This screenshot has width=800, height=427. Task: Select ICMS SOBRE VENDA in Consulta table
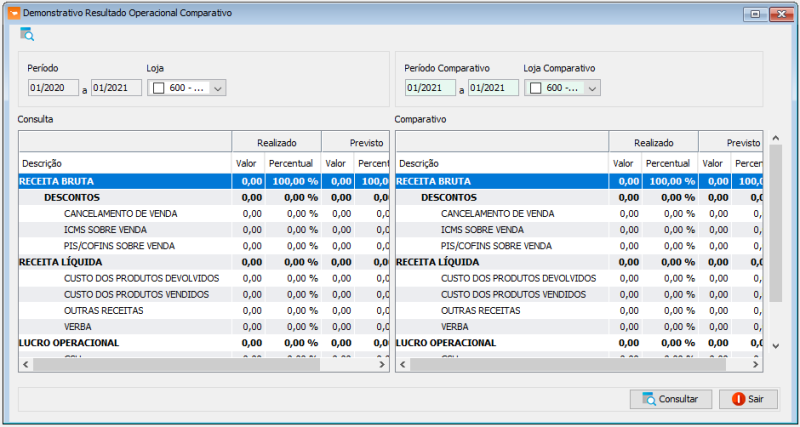pyautogui.click(x=204, y=230)
